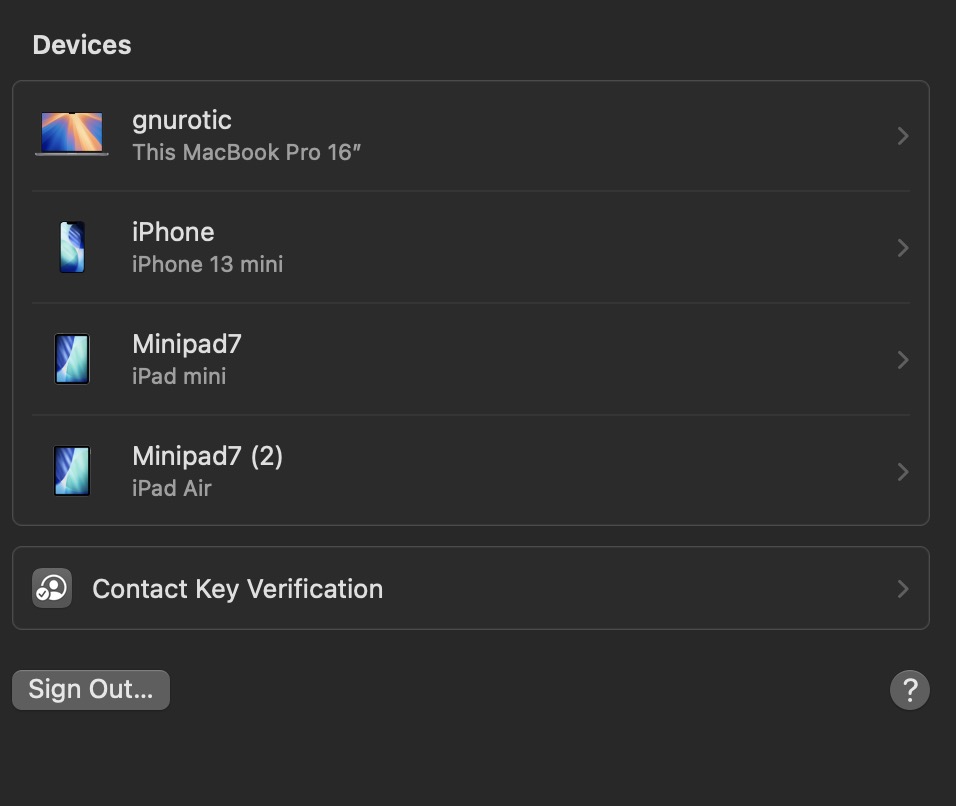Open the Minipad7 (2) device entry
956x806 pixels.
tap(208, 456)
